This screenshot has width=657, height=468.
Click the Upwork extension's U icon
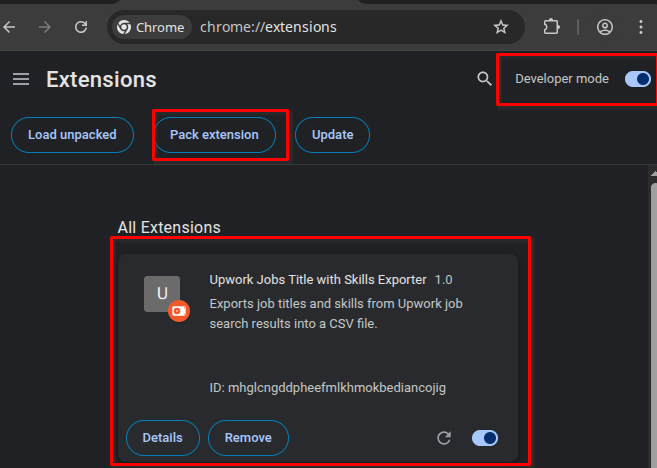(162, 294)
